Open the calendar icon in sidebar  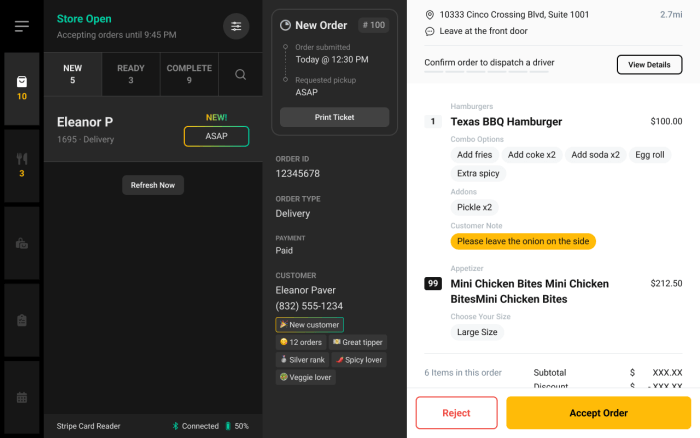pos(22,397)
